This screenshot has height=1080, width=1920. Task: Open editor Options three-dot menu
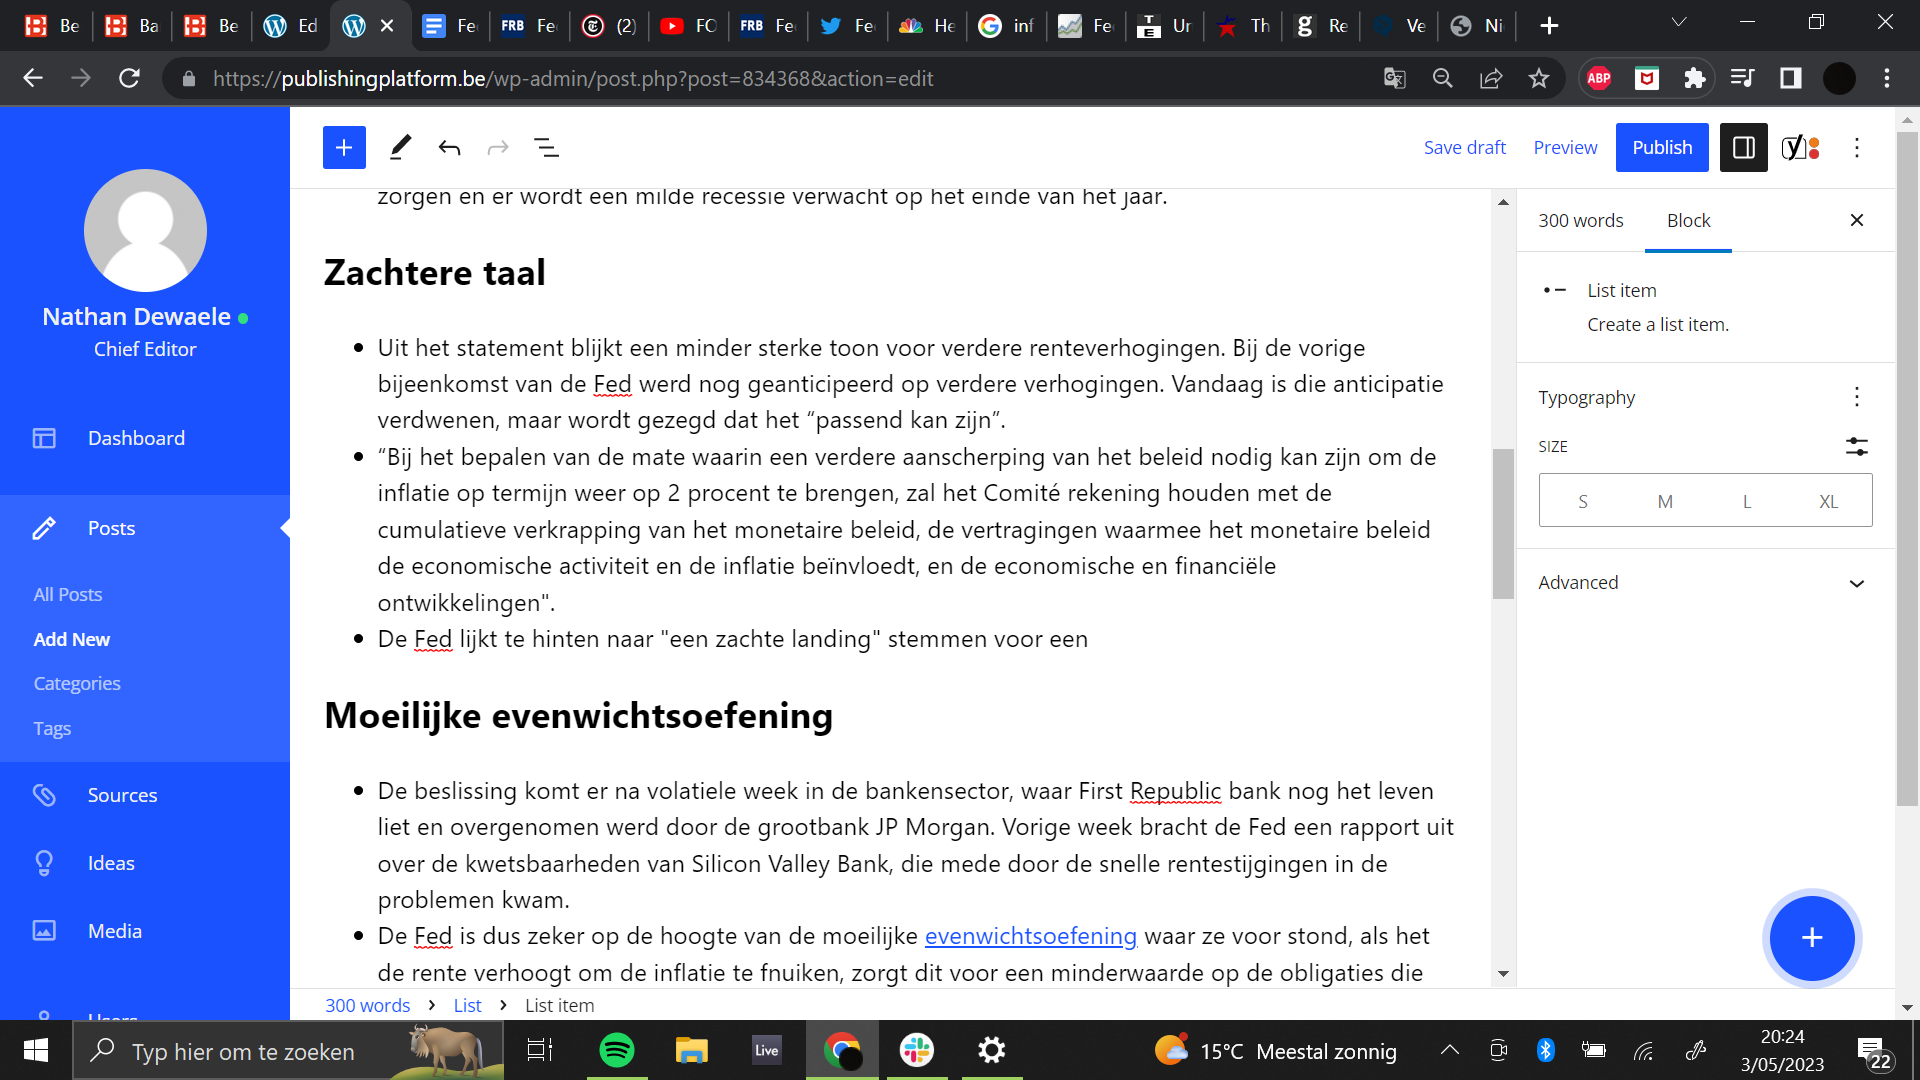click(x=1857, y=148)
